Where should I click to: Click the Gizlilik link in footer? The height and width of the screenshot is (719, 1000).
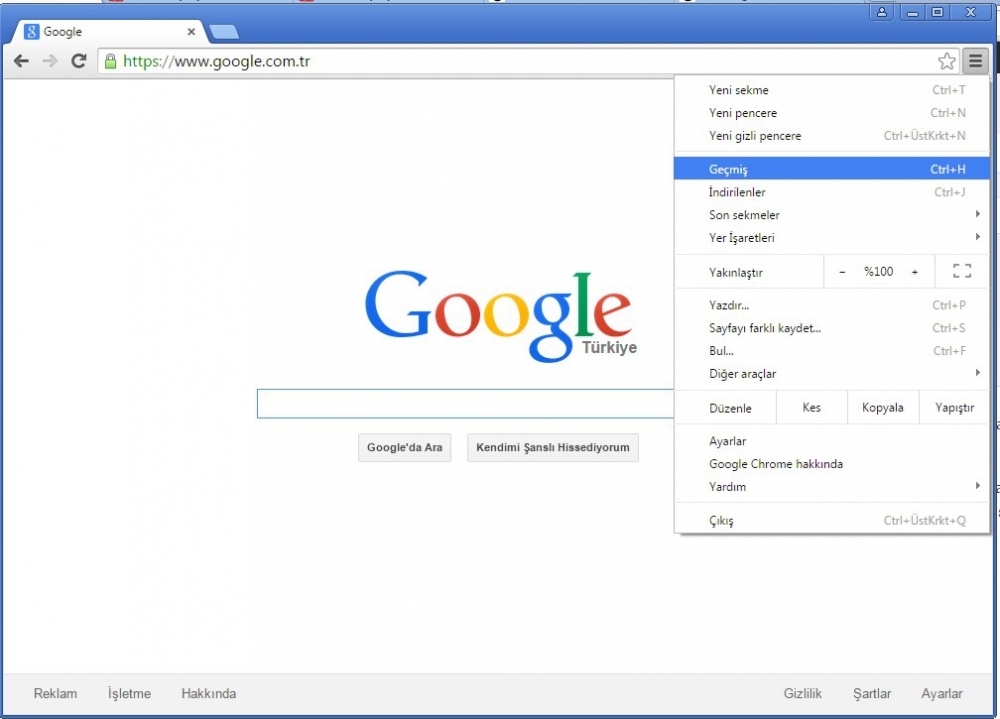pyautogui.click(x=802, y=693)
